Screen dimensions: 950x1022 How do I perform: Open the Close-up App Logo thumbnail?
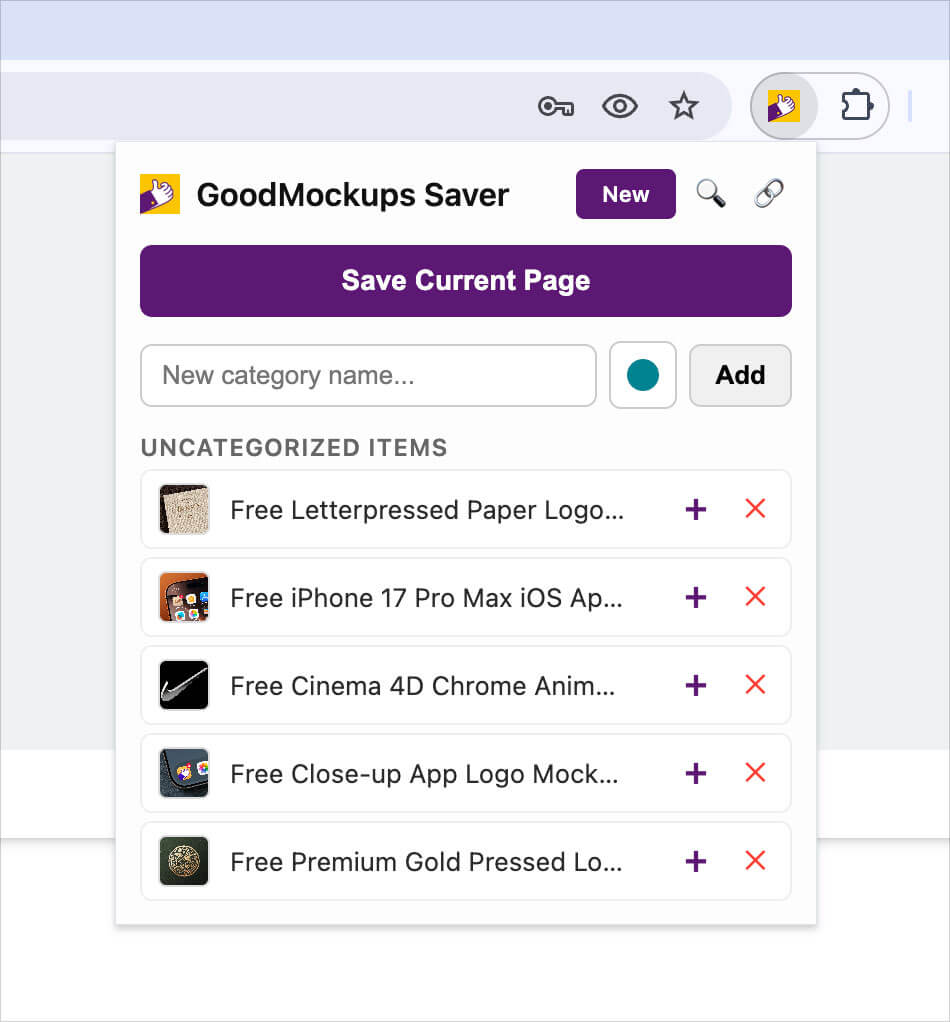click(184, 773)
